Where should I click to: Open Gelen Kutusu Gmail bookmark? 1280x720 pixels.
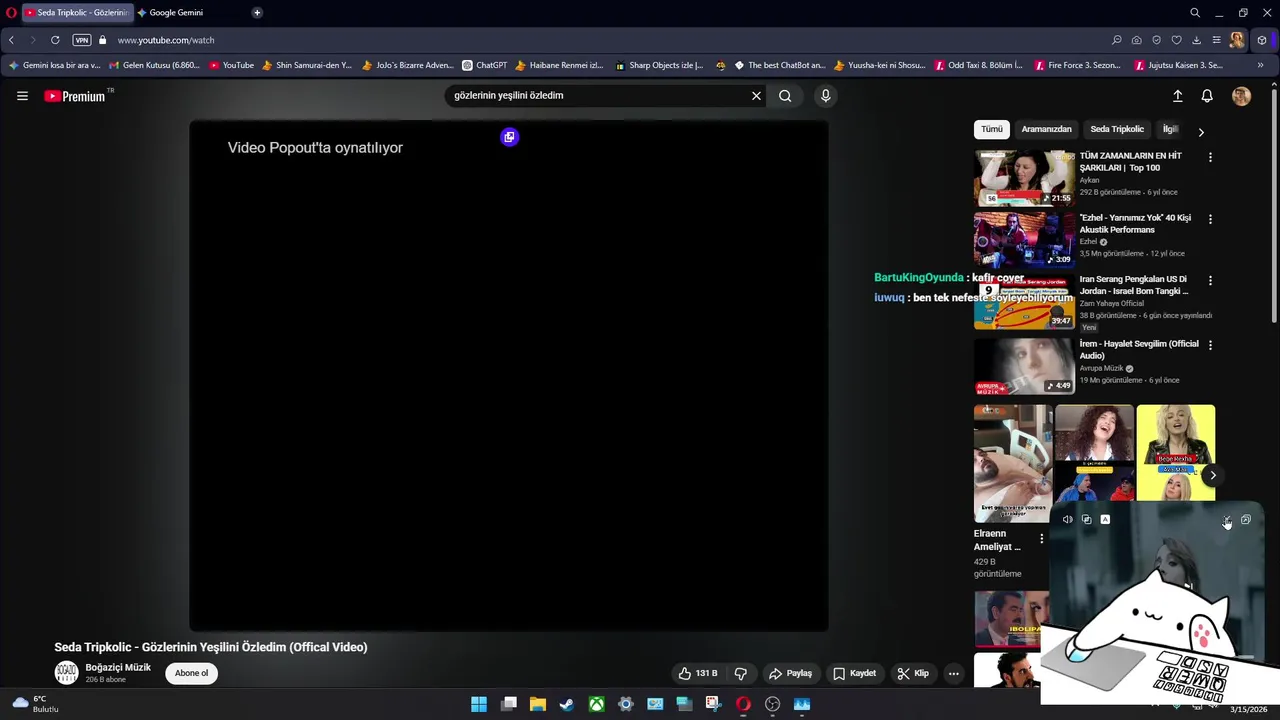(154, 66)
